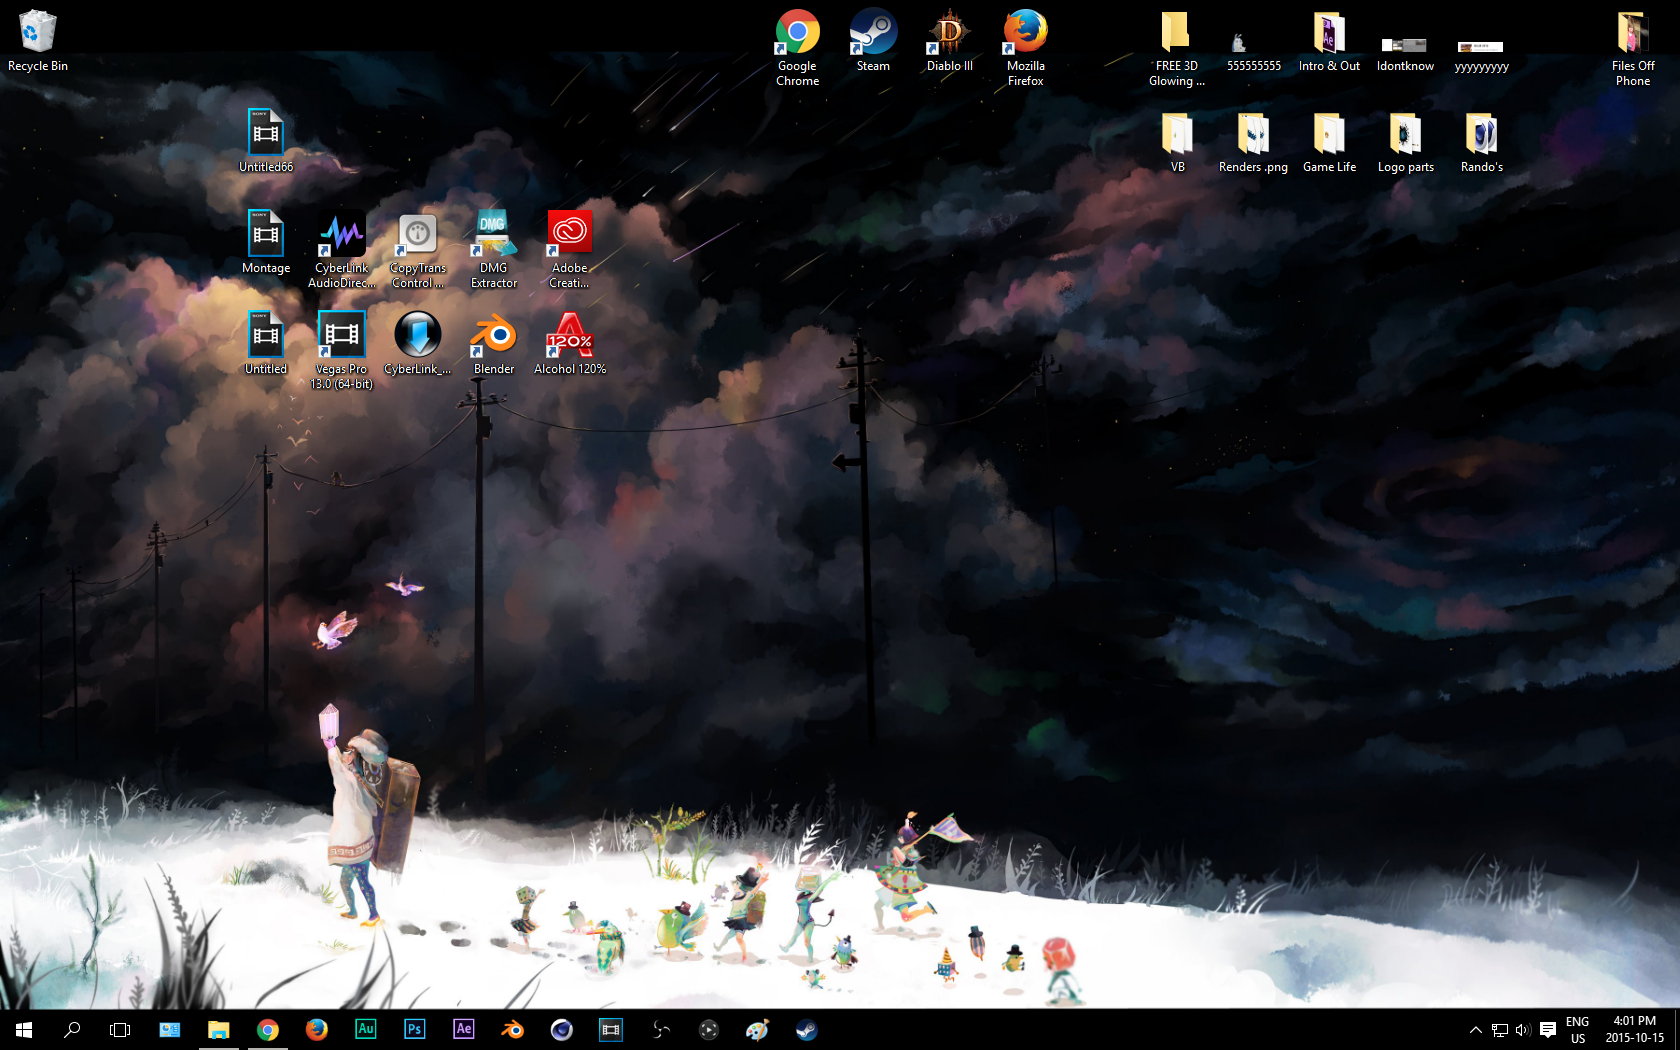This screenshot has height=1050, width=1680.
Task: Open the volume control in tray
Action: pos(1523,1030)
